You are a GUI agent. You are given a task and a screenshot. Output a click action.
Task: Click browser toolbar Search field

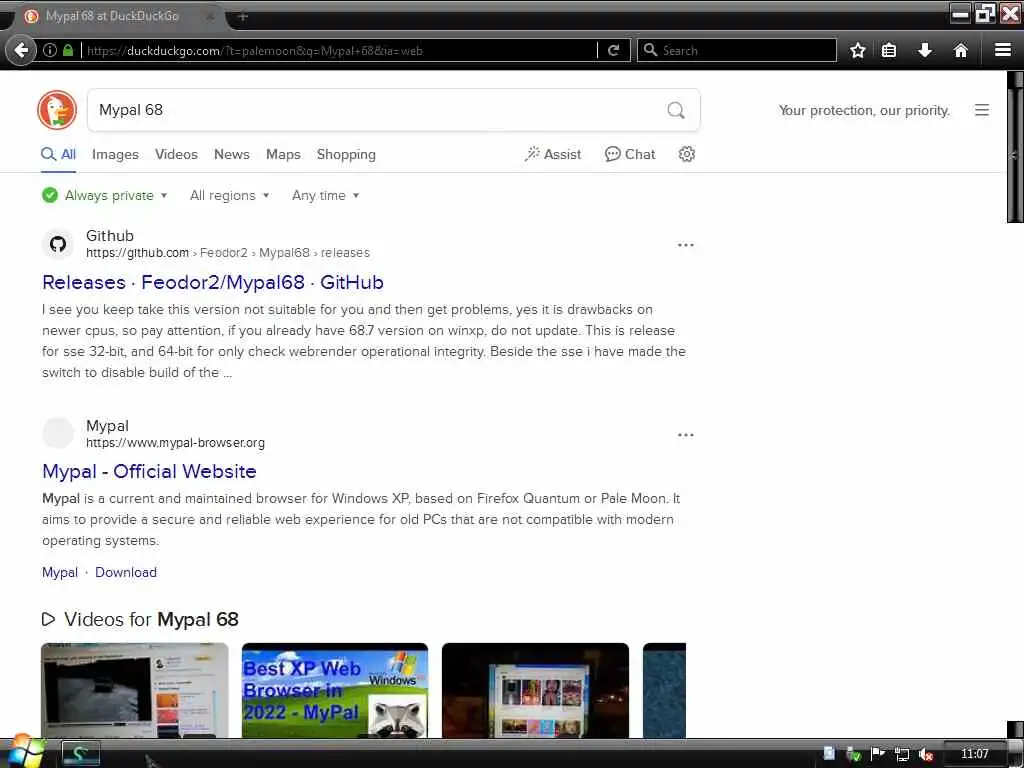point(737,50)
